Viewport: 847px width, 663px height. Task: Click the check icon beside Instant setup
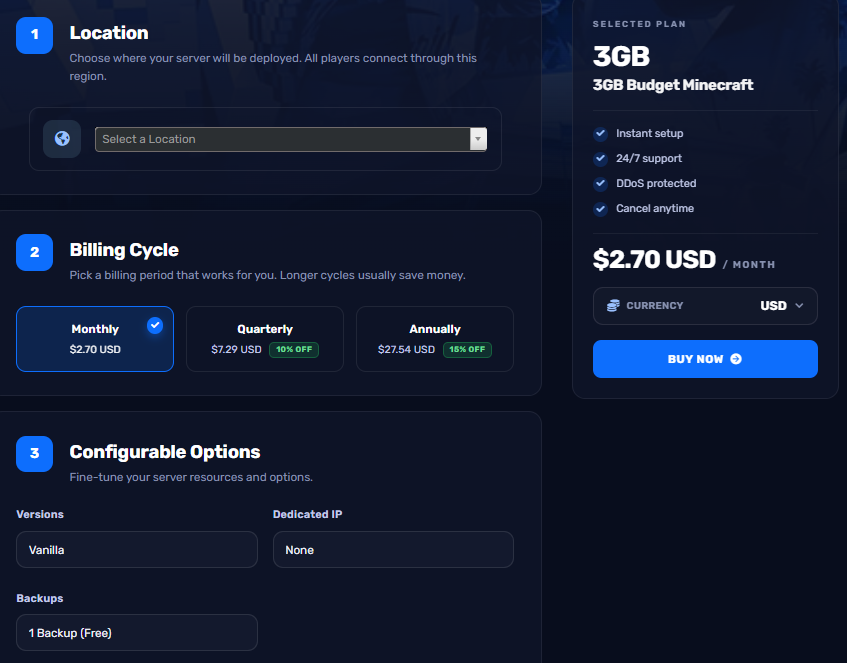tap(600, 133)
